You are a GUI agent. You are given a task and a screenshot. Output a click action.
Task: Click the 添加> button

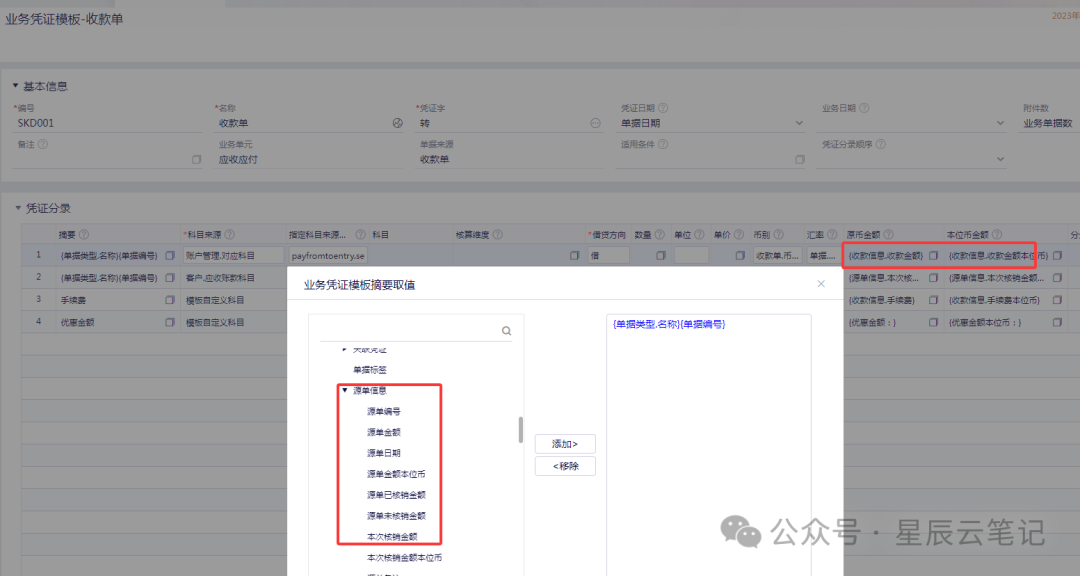pos(565,444)
